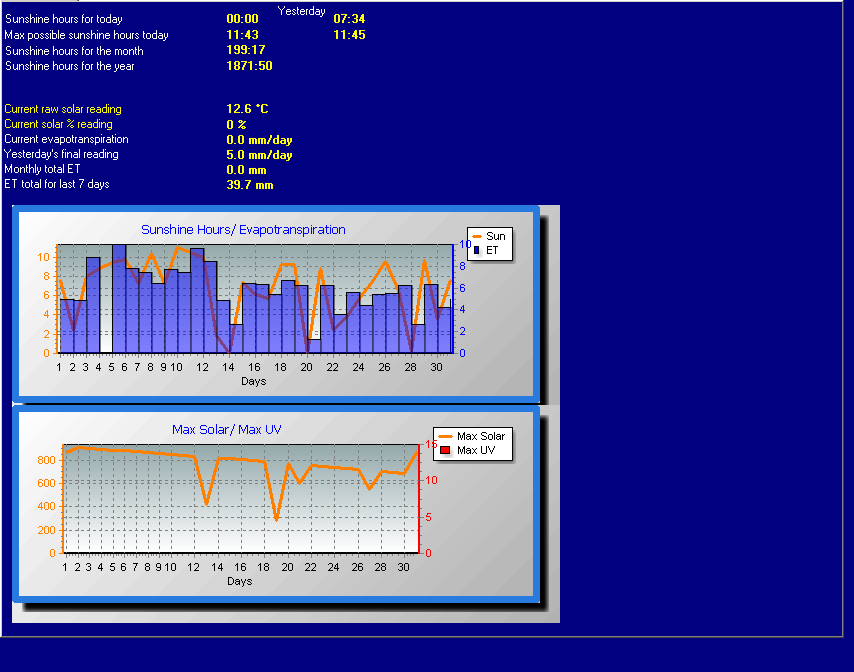This screenshot has width=854, height=672.
Task: Click 'Sunshine Hours/ Evapotranspiration' chart title
Action: [x=243, y=230]
